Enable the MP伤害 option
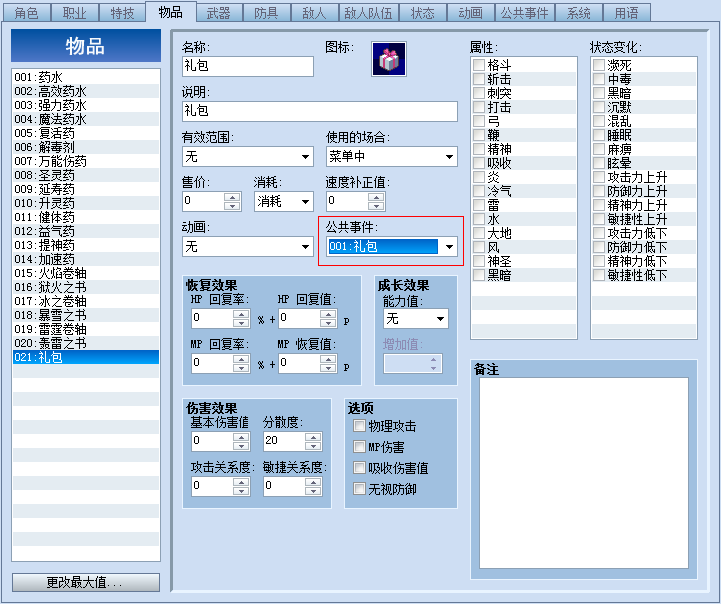This screenshot has width=721, height=604. point(359,446)
